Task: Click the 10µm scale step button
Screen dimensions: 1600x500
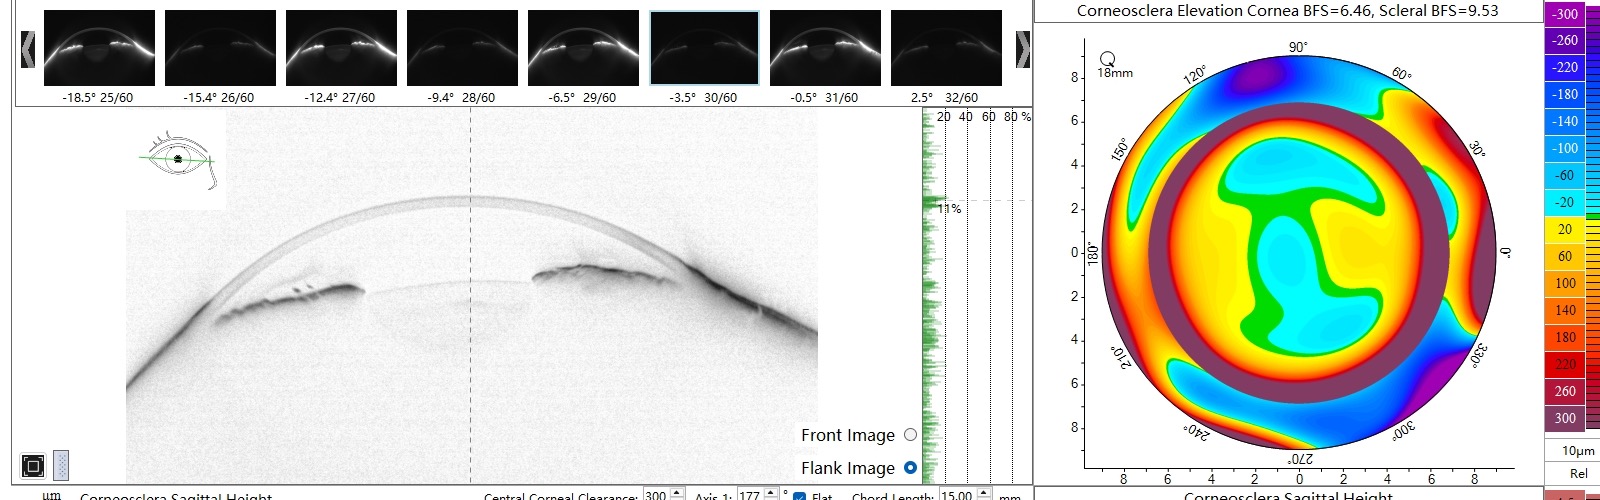Action: click(x=1578, y=451)
